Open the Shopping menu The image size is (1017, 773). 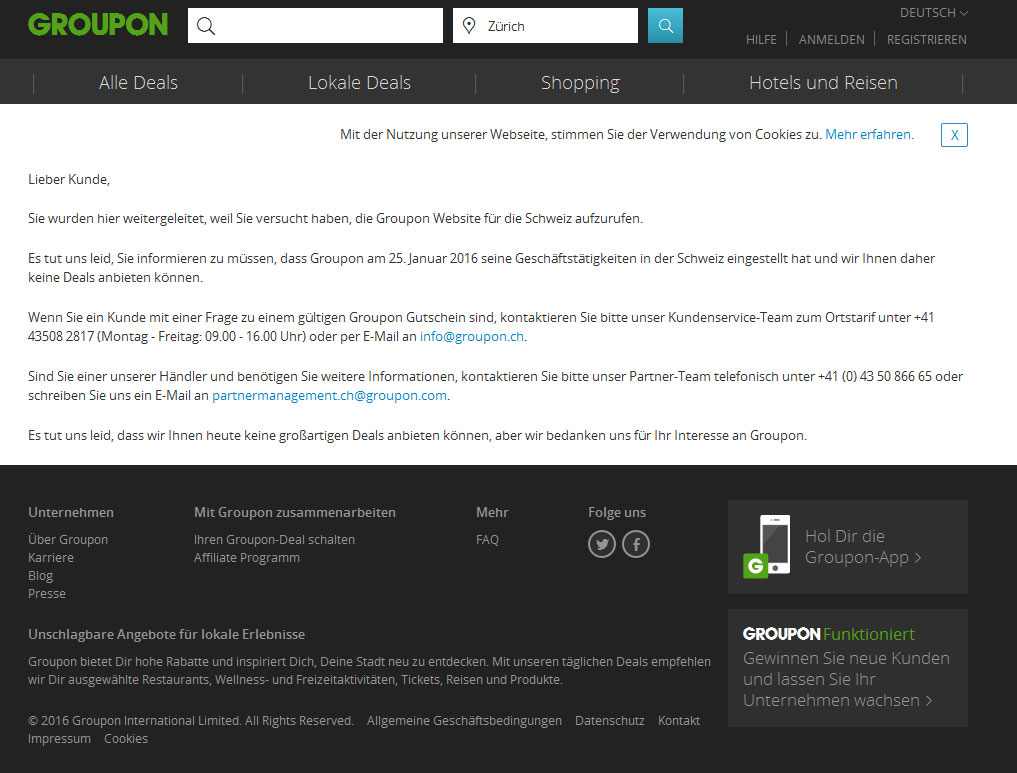tap(580, 82)
